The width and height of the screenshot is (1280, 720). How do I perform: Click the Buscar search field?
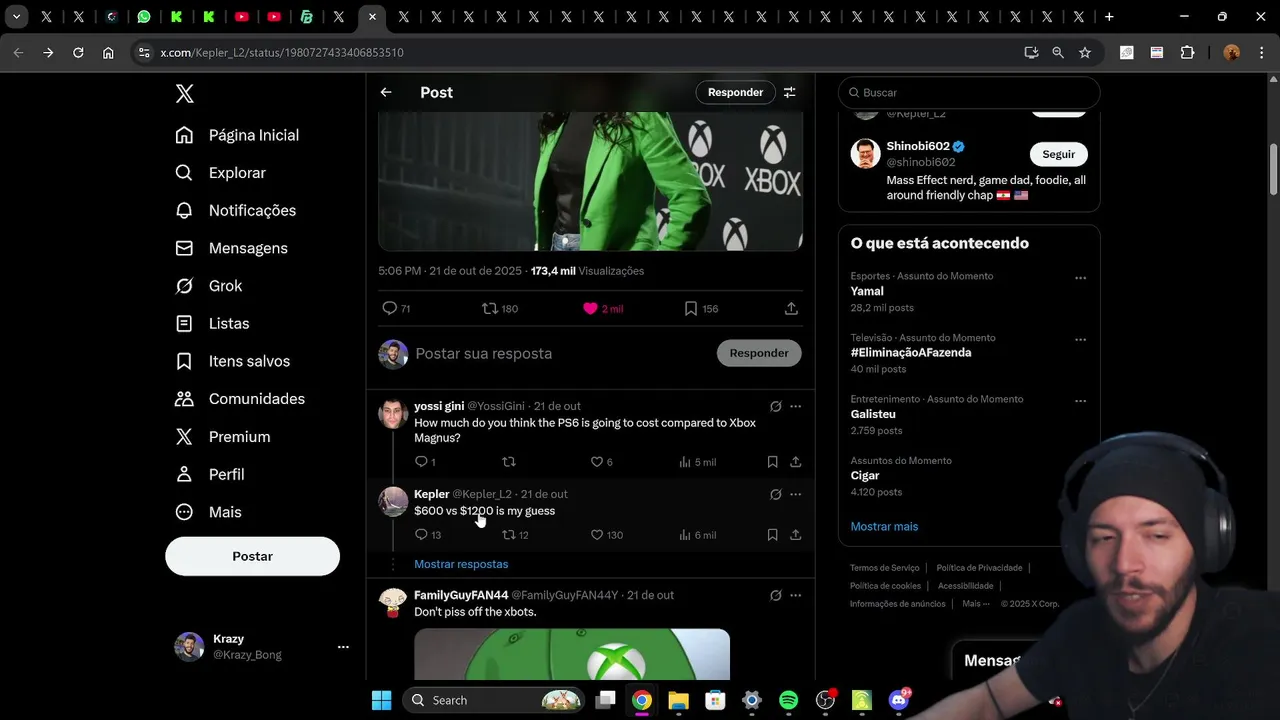coord(969,92)
